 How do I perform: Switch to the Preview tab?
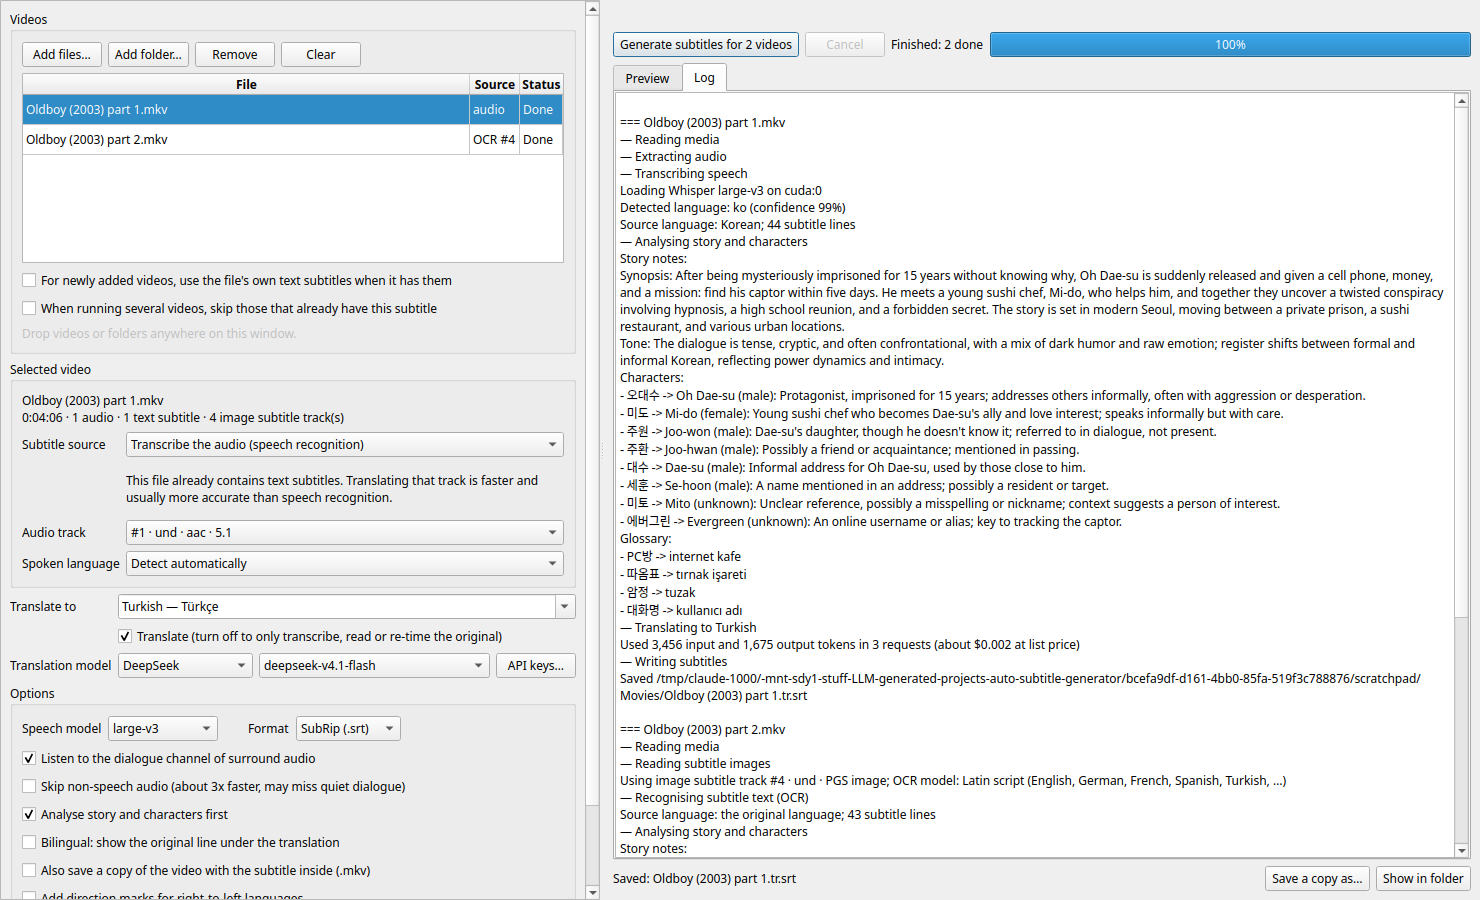[647, 79]
